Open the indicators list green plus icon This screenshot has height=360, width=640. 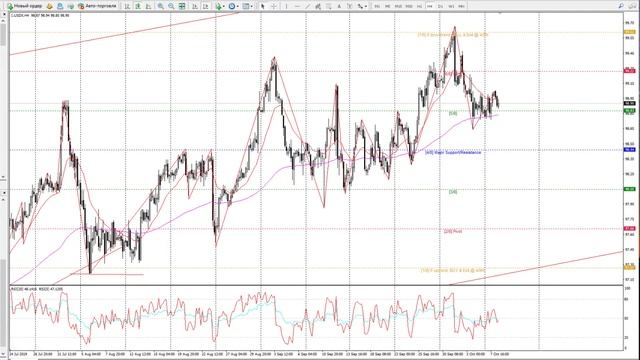pyautogui.click(x=218, y=6)
